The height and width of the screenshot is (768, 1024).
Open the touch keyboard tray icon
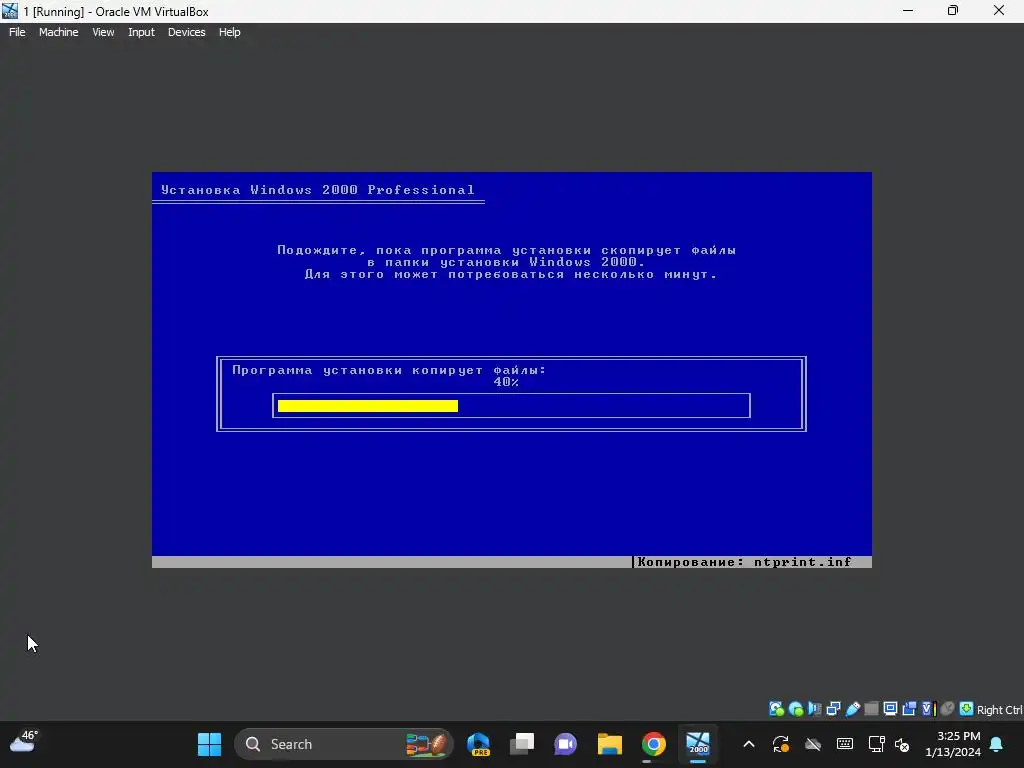click(844, 744)
